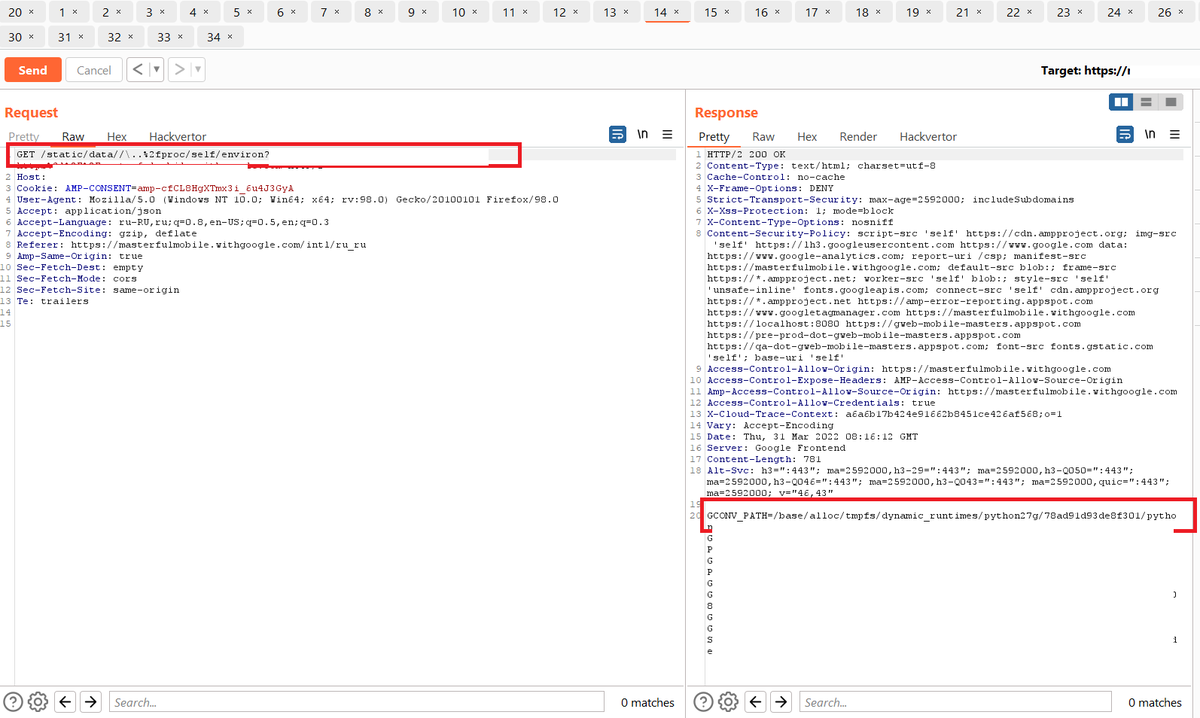Screen dimensions: 1200x718
Task: Switch Response view to Hex
Action: point(807,137)
